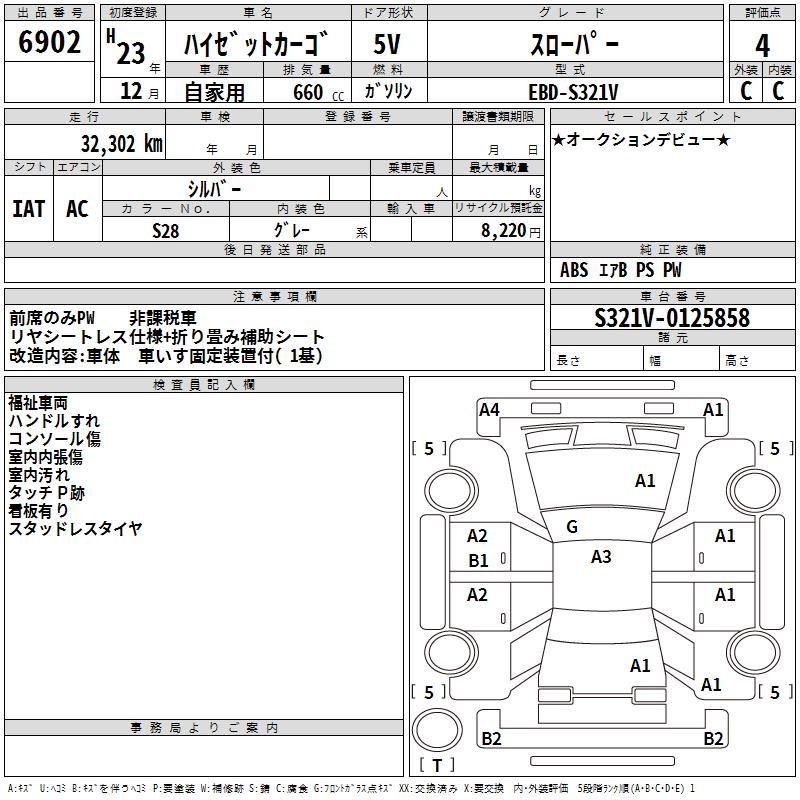
Task: Click the 高さ dimension label
Action: pyautogui.click(x=737, y=360)
